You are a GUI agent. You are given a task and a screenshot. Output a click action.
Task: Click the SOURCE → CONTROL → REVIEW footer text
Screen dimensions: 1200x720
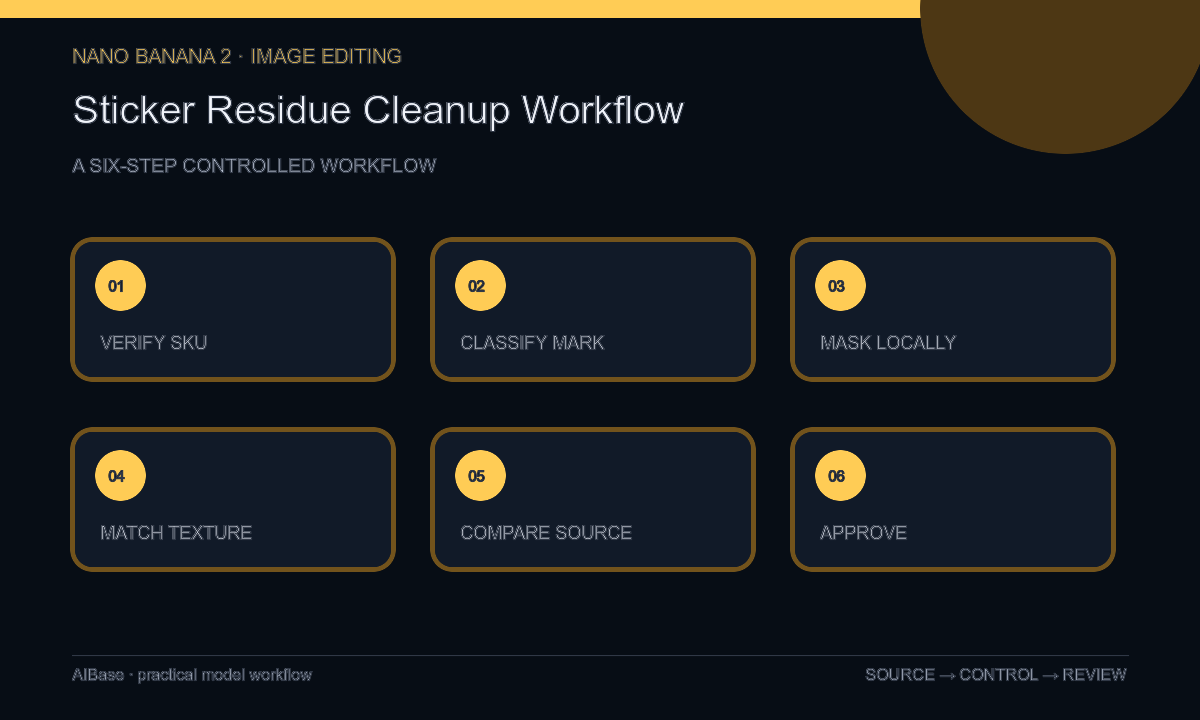tap(996, 675)
